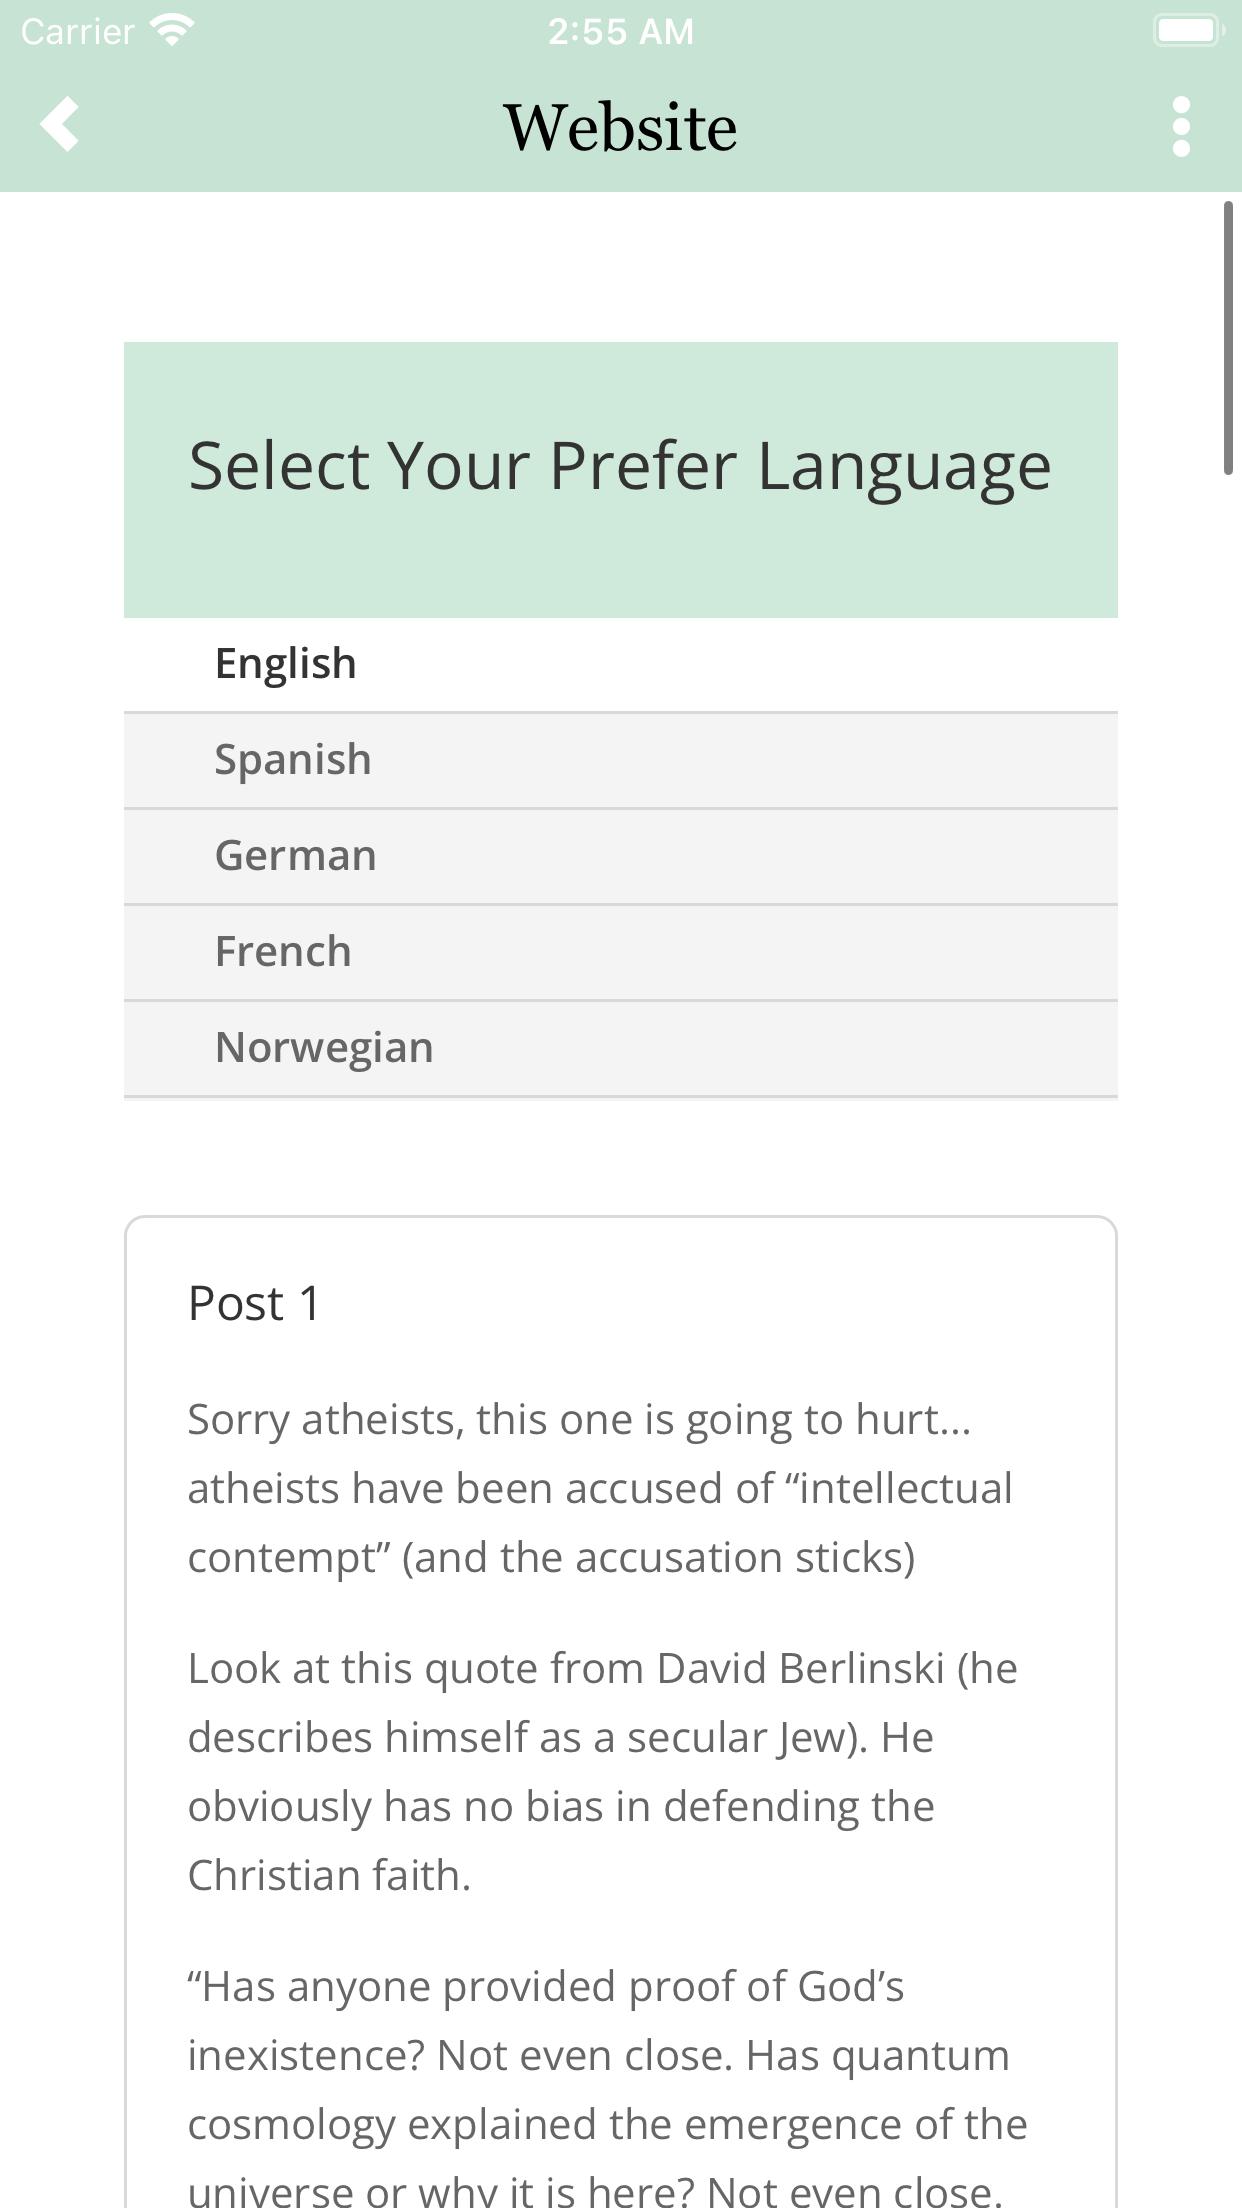Select Norwegian language entry
This screenshot has width=1242, height=2208.
click(620, 1048)
